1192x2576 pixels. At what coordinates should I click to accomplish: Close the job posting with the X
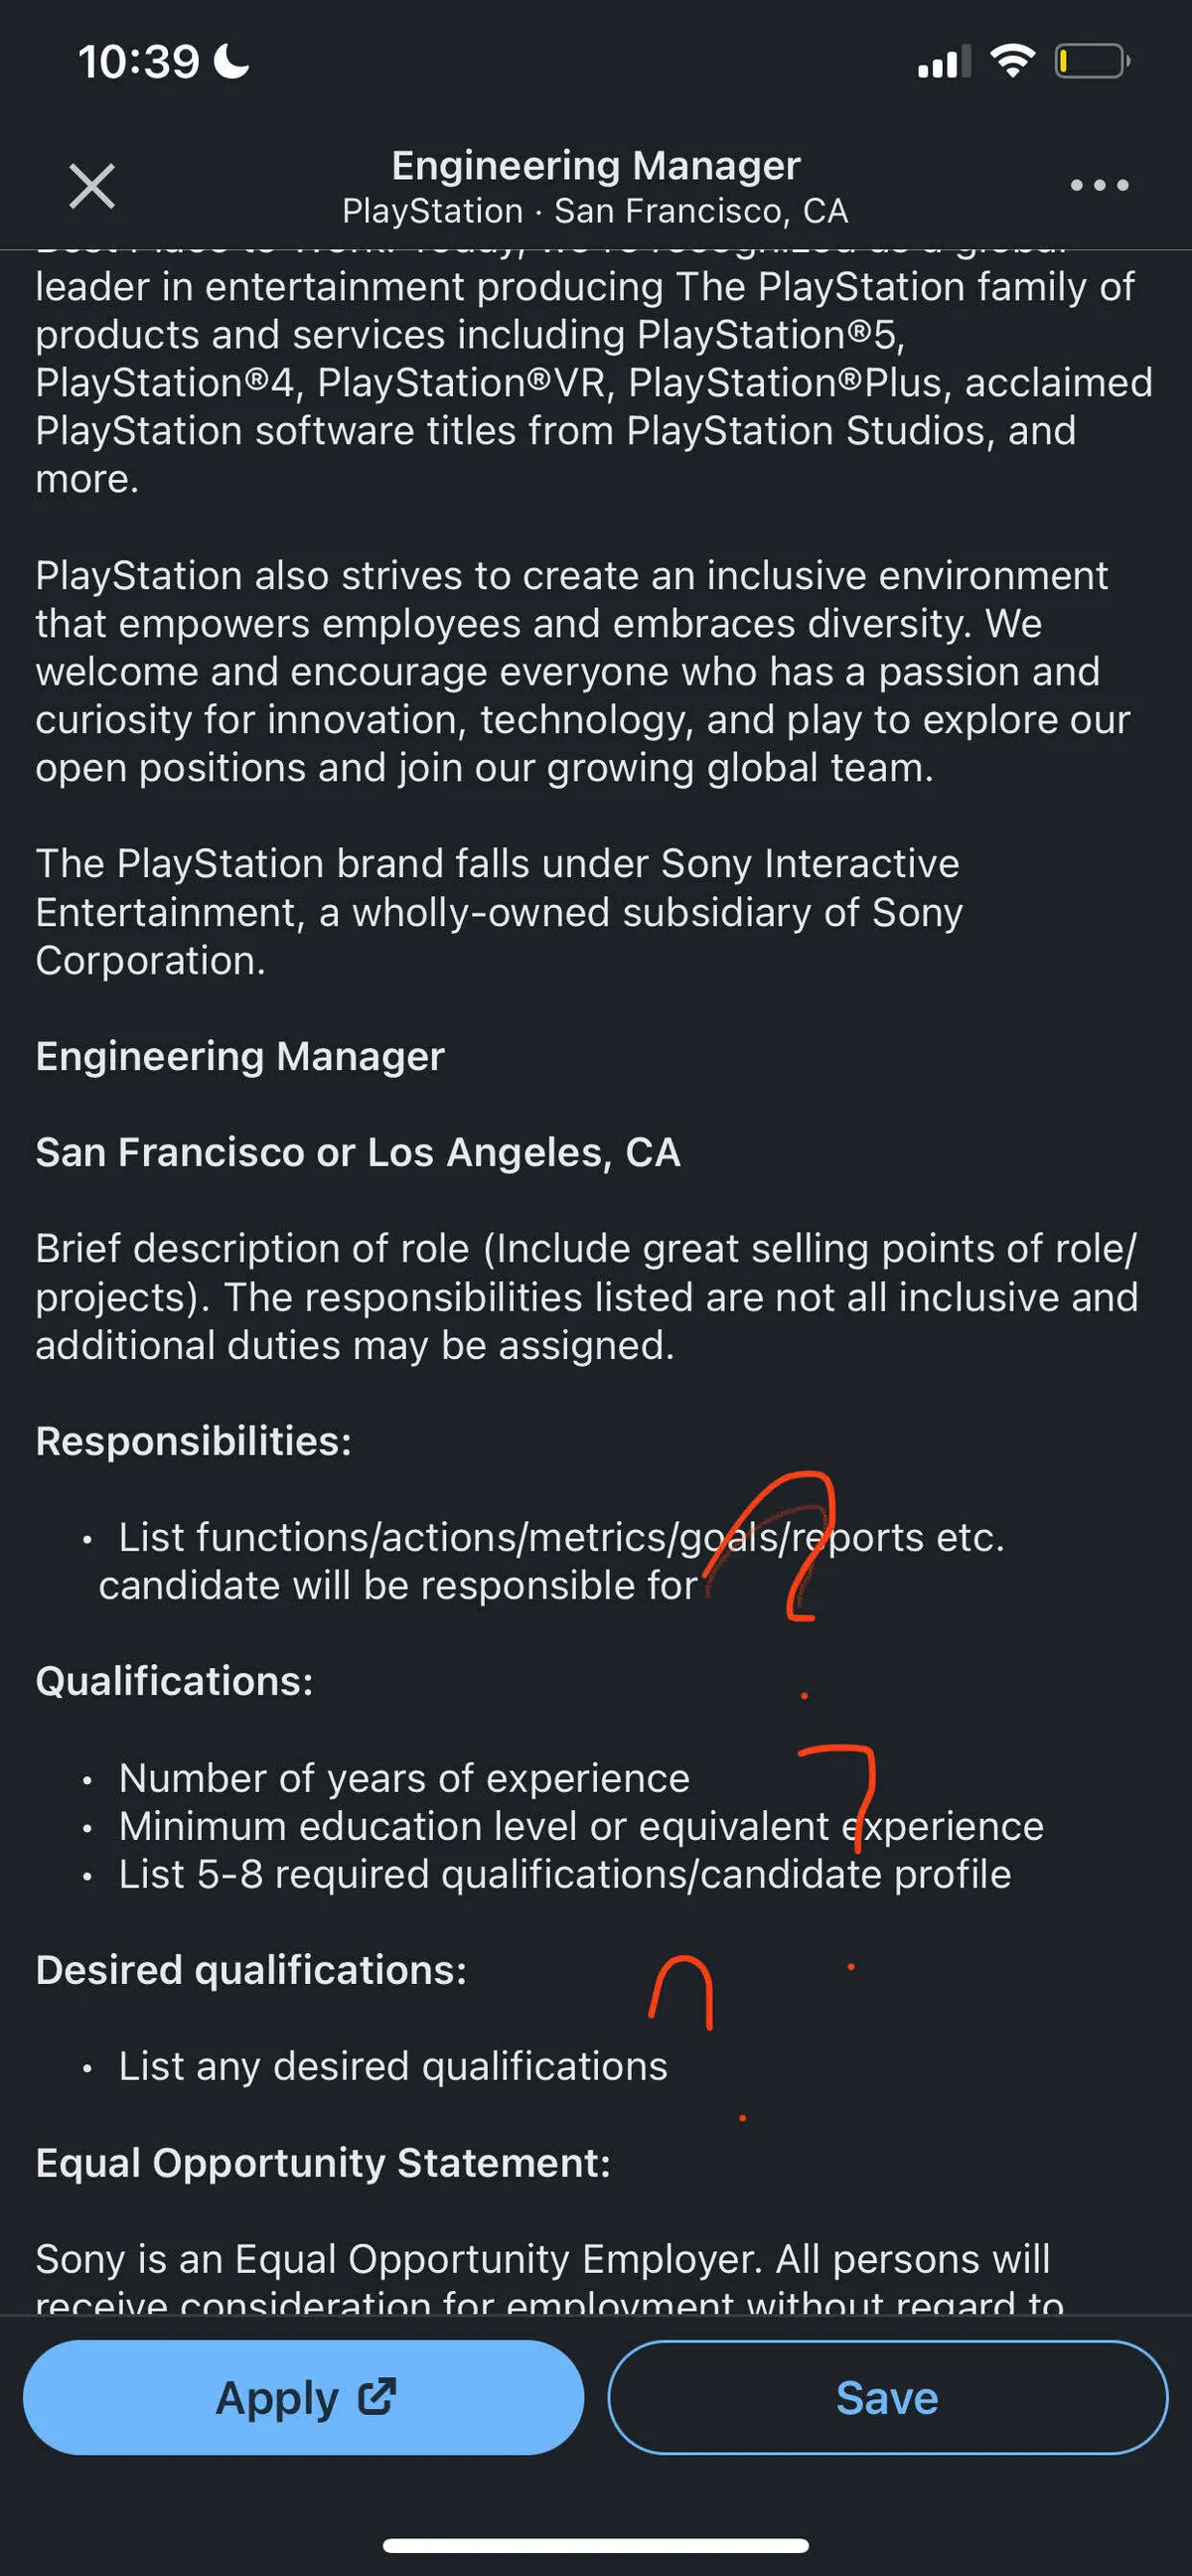(x=92, y=186)
